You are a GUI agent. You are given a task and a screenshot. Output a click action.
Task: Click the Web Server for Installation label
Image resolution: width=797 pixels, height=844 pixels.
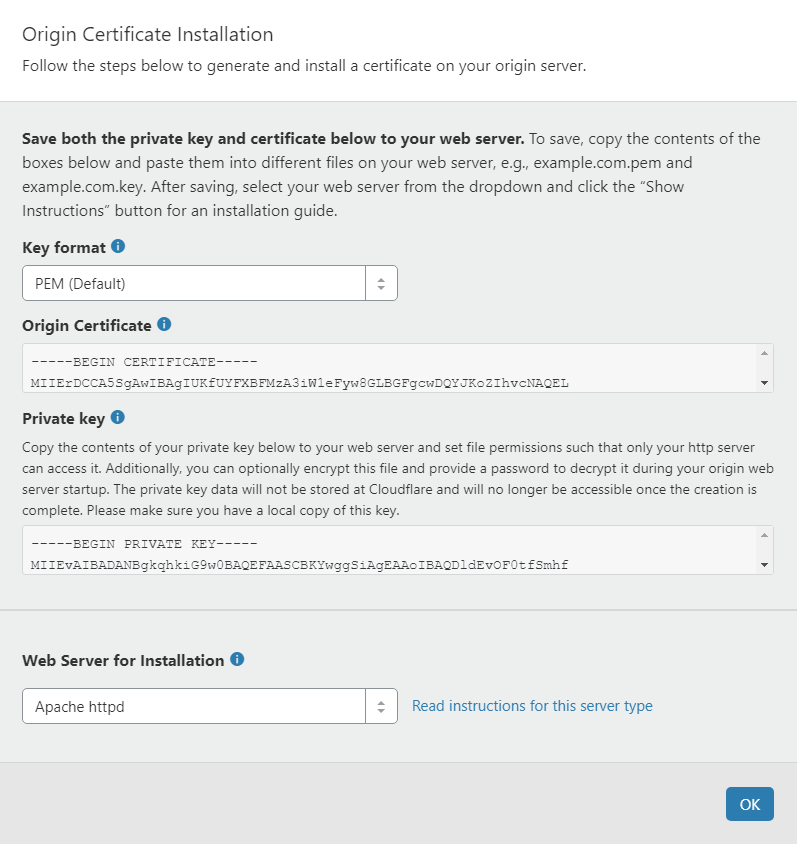coord(123,660)
